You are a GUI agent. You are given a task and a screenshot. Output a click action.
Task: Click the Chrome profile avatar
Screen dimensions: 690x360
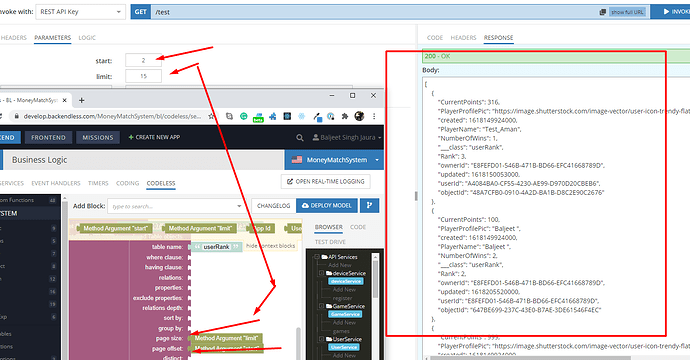point(359,116)
